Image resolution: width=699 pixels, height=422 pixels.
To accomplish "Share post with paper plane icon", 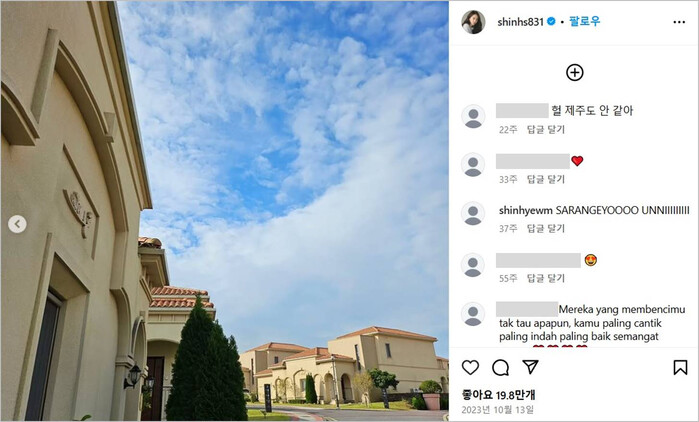I will point(530,367).
